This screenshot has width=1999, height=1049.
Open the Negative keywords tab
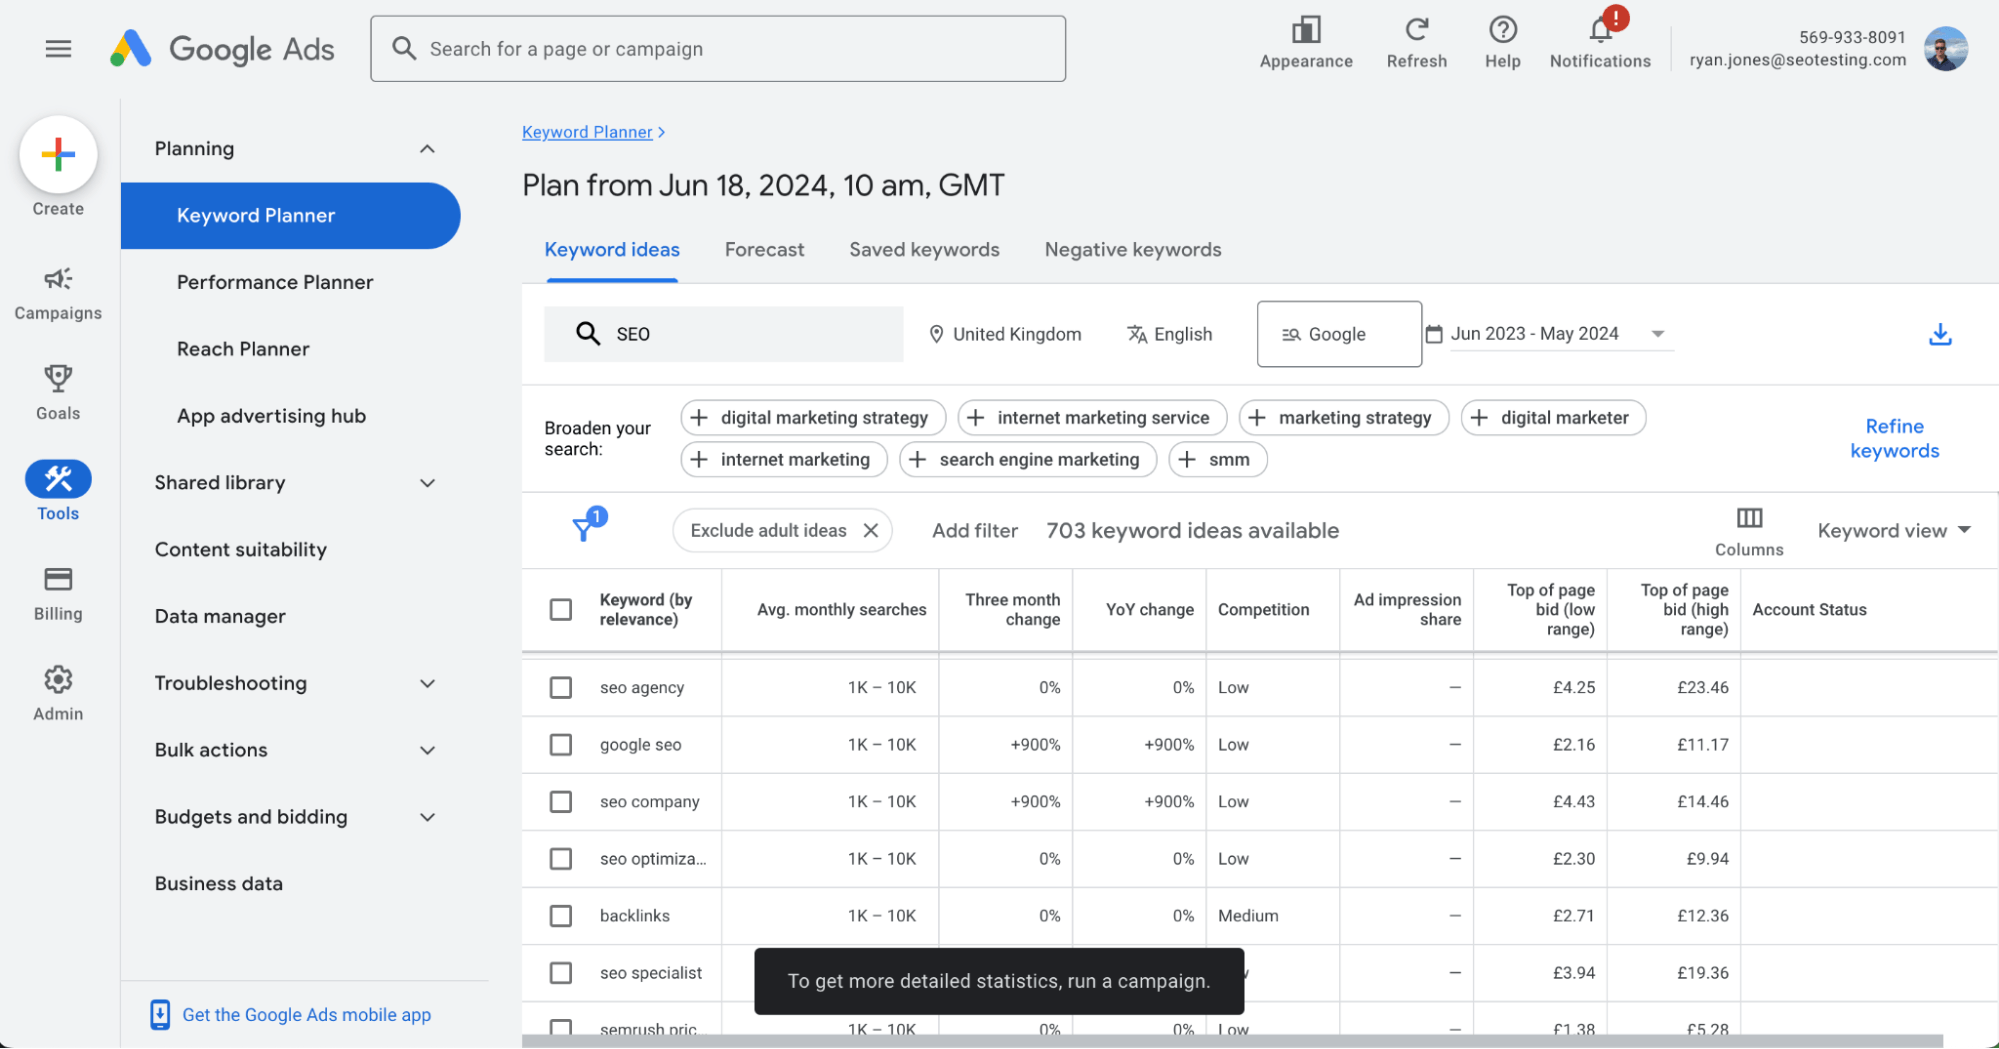(x=1133, y=250)
